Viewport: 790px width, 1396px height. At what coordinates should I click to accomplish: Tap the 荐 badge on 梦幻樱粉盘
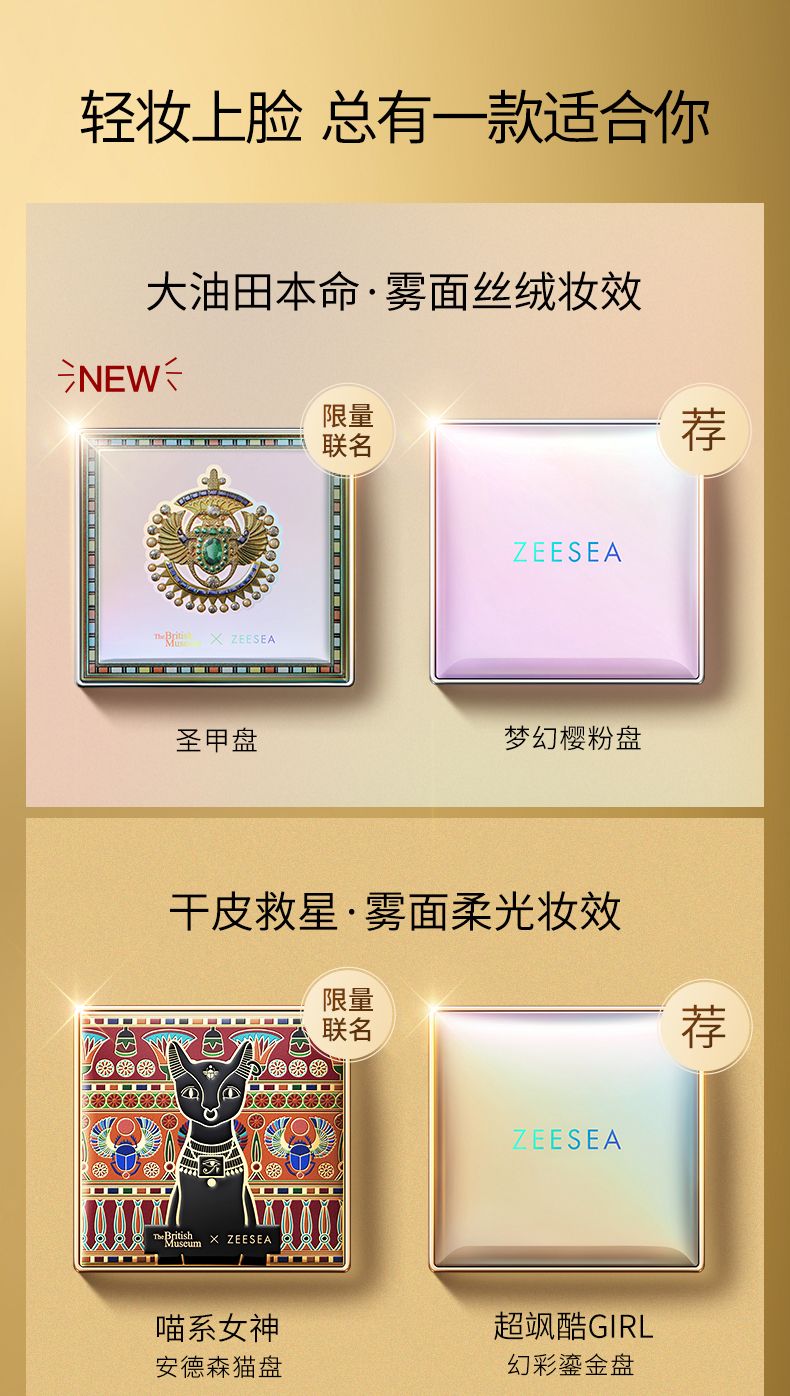[704, 429]
